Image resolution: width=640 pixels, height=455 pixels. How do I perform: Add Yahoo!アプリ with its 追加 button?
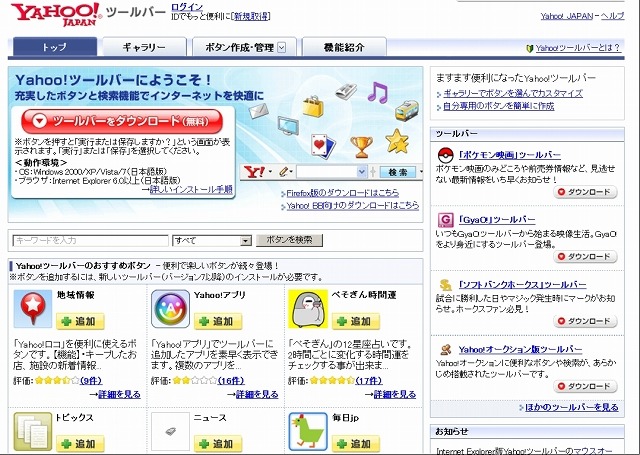point(218,322)
